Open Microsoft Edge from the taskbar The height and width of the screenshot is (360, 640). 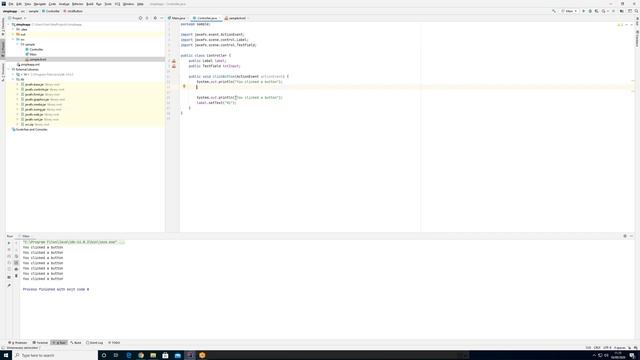click(129, 355)
